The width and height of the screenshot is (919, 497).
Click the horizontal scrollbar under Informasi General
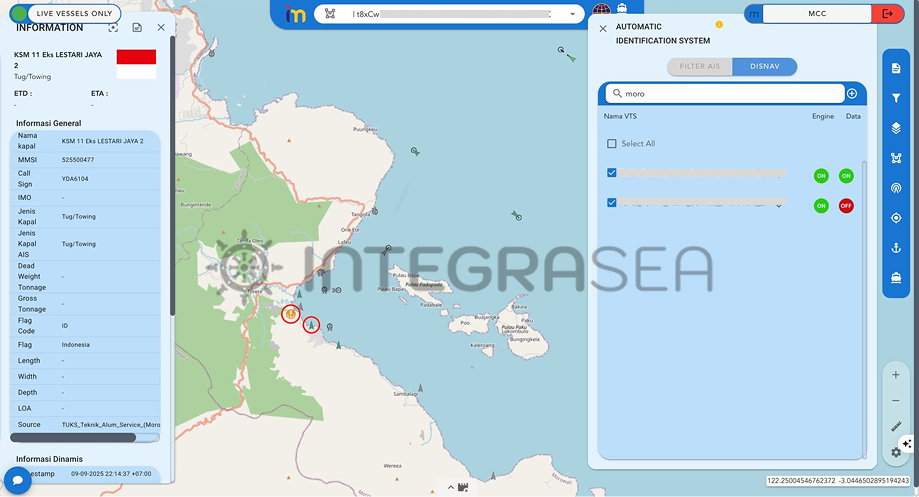coord(73,437)
